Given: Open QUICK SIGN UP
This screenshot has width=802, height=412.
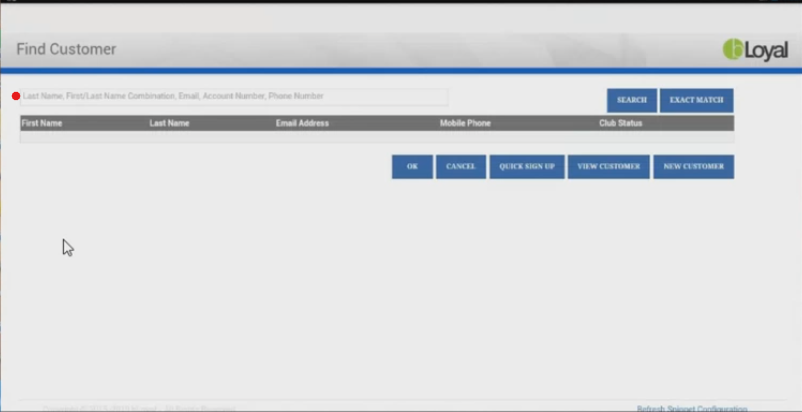Looking at the screenshot, I should (x=527, y=167).
